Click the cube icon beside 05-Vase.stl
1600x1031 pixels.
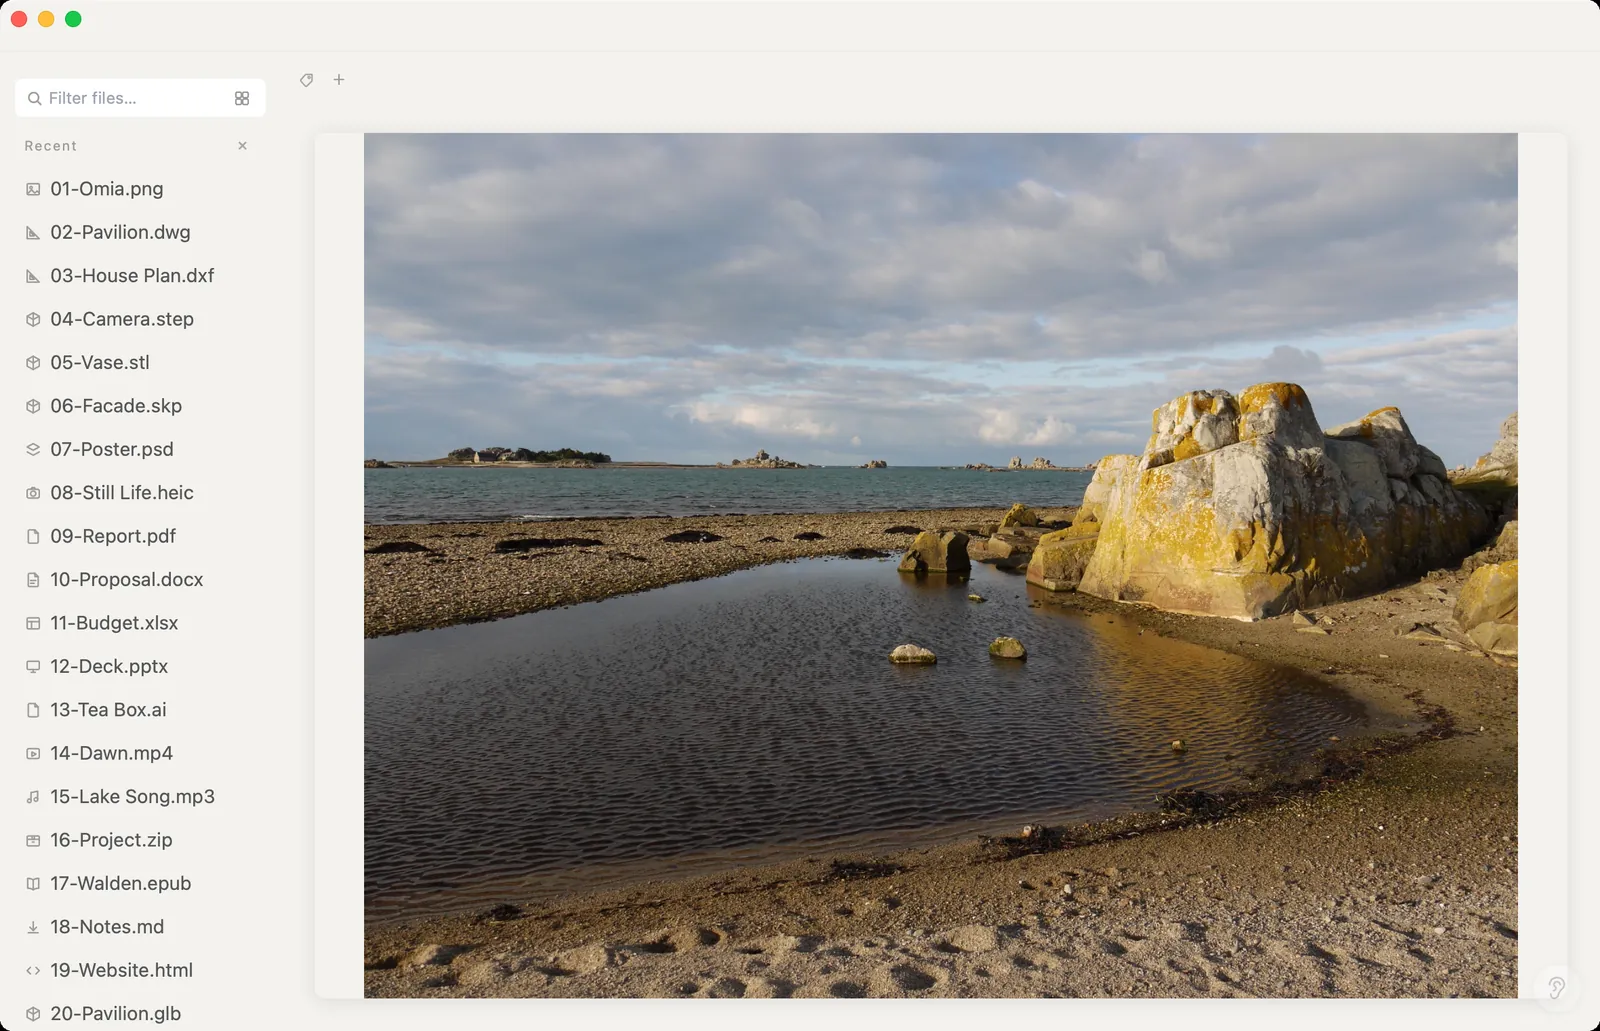(x=33, y=363)
